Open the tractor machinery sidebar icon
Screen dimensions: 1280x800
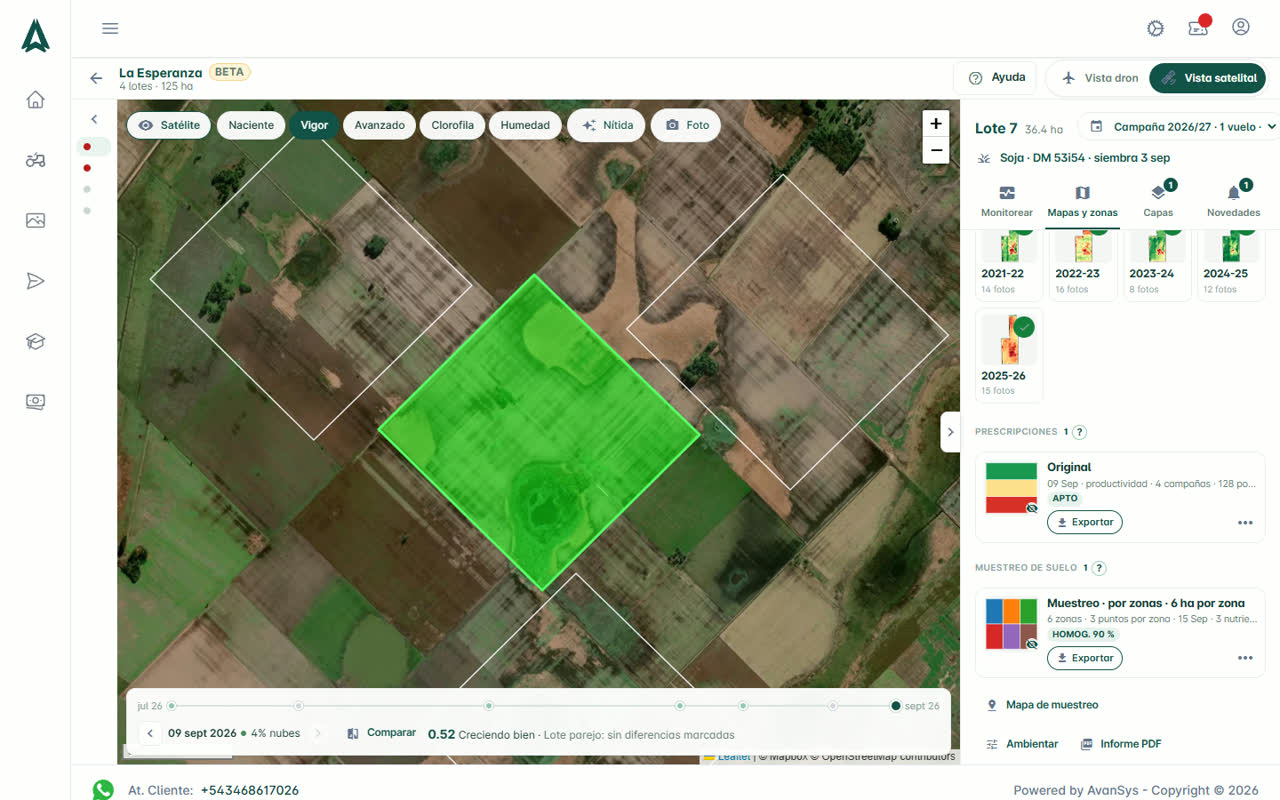(x=36, y=160)
